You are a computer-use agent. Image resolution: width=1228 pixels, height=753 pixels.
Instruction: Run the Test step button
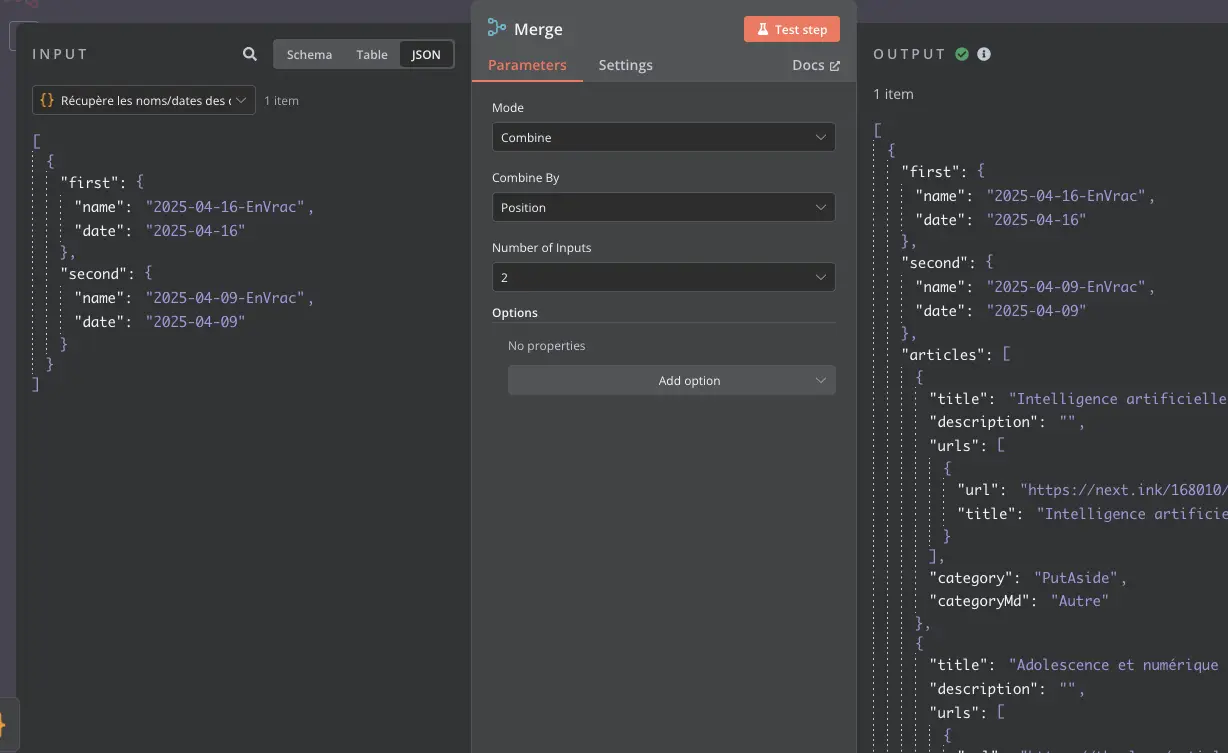[792, 29]
